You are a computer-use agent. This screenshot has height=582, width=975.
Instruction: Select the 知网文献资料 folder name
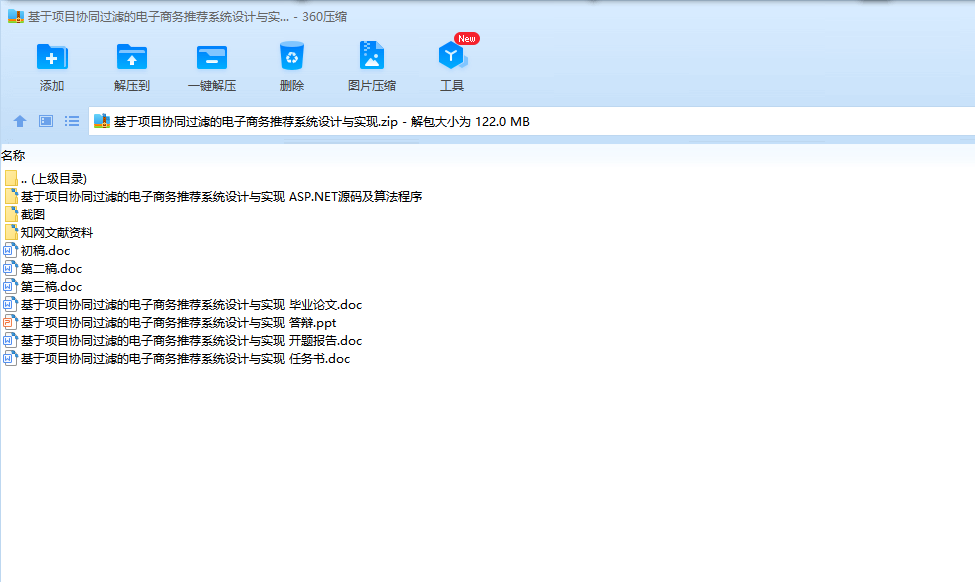[x=57, y=233]
